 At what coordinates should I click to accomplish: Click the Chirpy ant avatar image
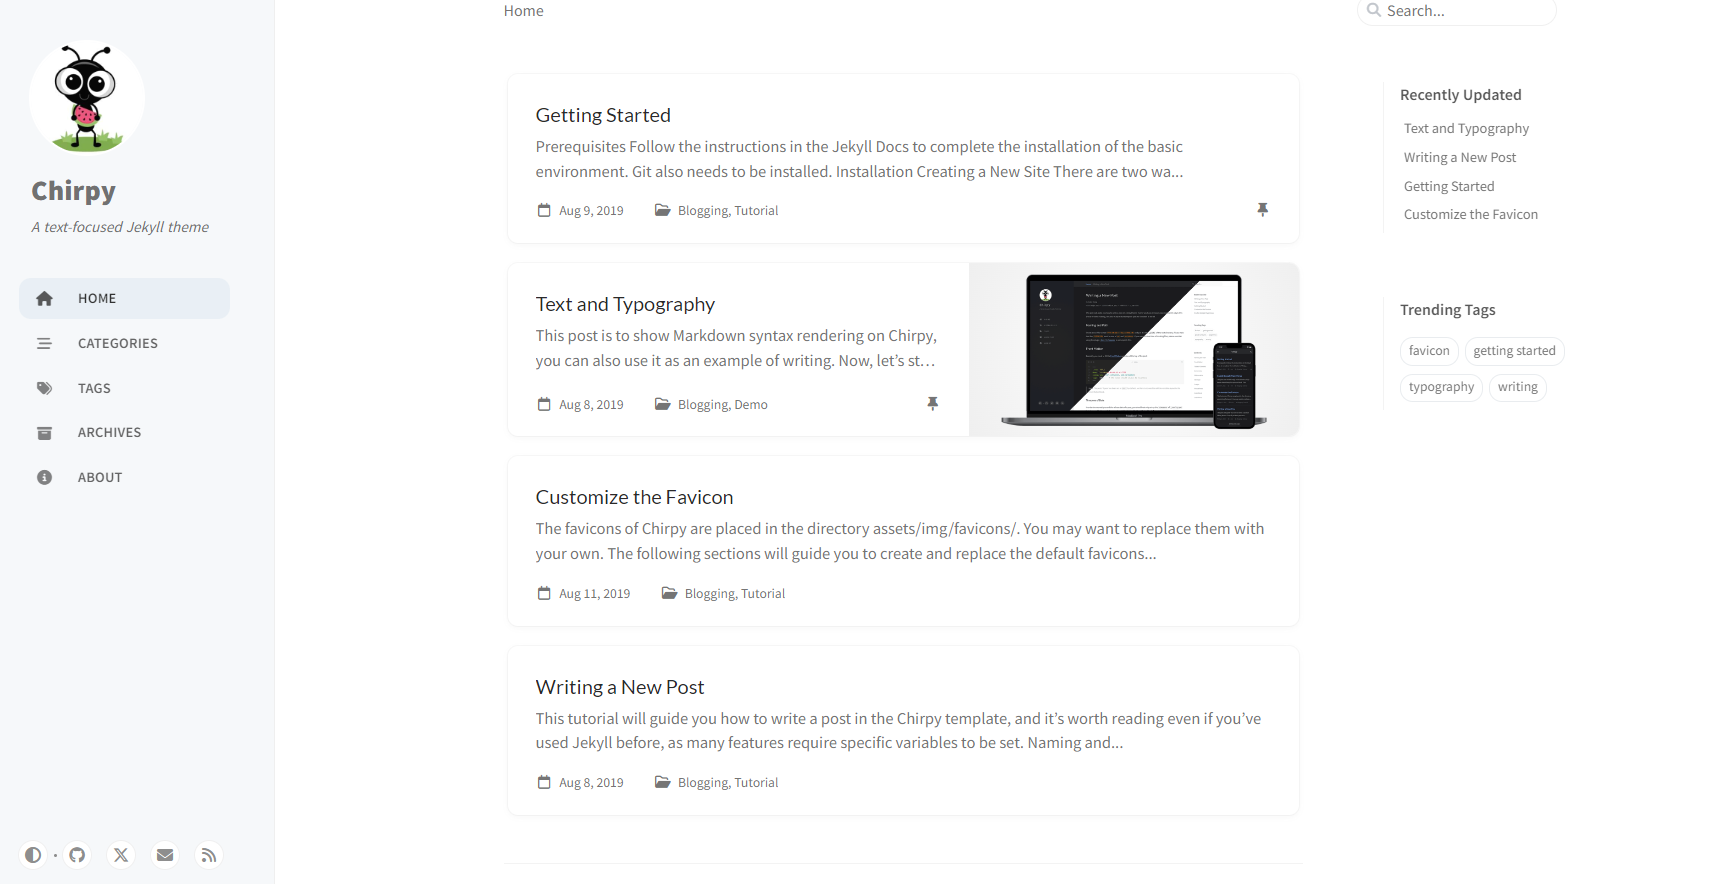pyautogui.click(x=87, y=98)
